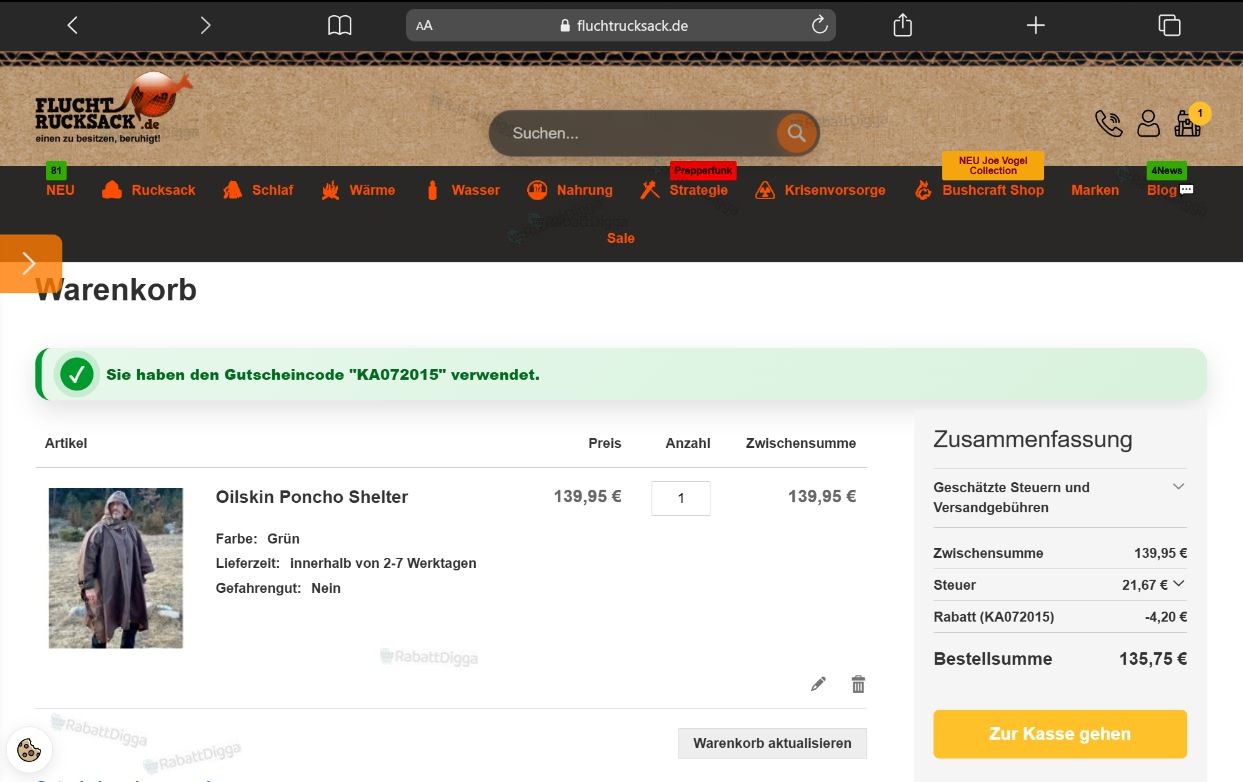Click Zur Kasse gehen button
Image resolution: width=1243 pixels, height=782 pixels.
pyautogui.click(x=1060, y=734)
